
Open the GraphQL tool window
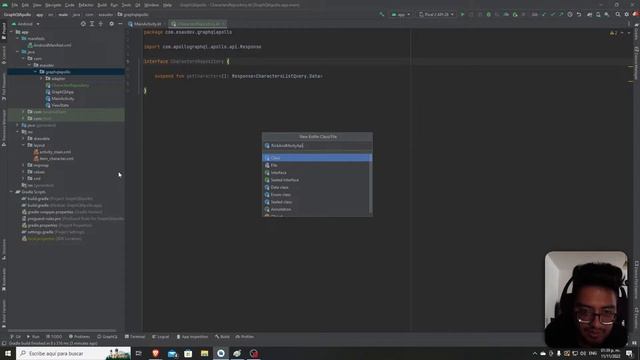(x=107, y=337)
